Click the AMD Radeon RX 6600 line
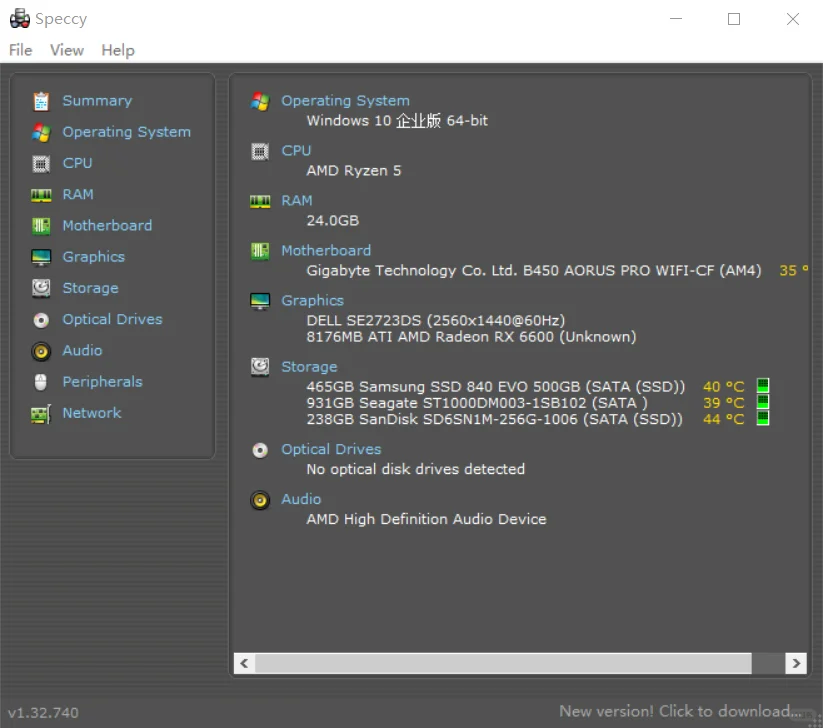This screenshot has width=823, height=728. click(x=471, y=337)
